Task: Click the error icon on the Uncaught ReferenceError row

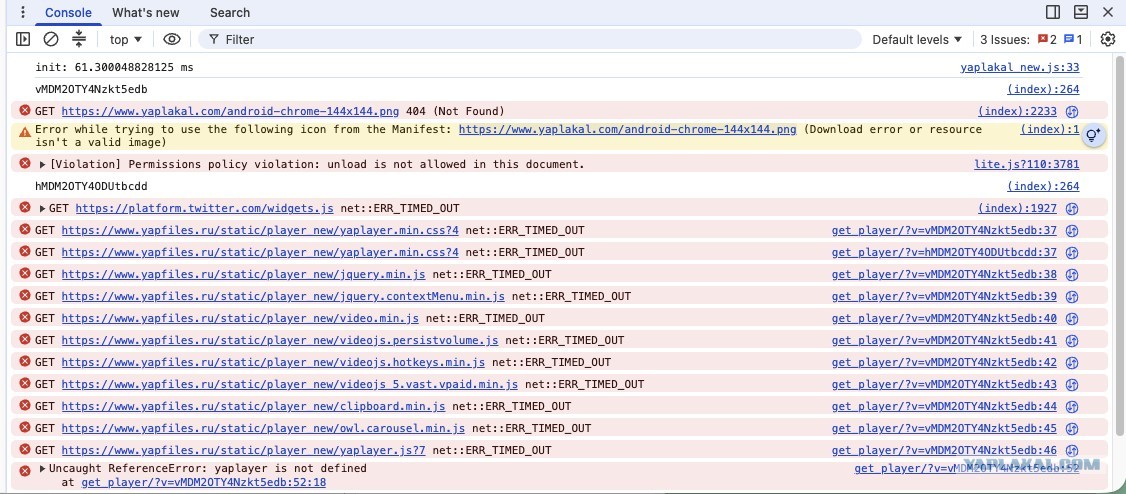Action: tap(25, 470)
